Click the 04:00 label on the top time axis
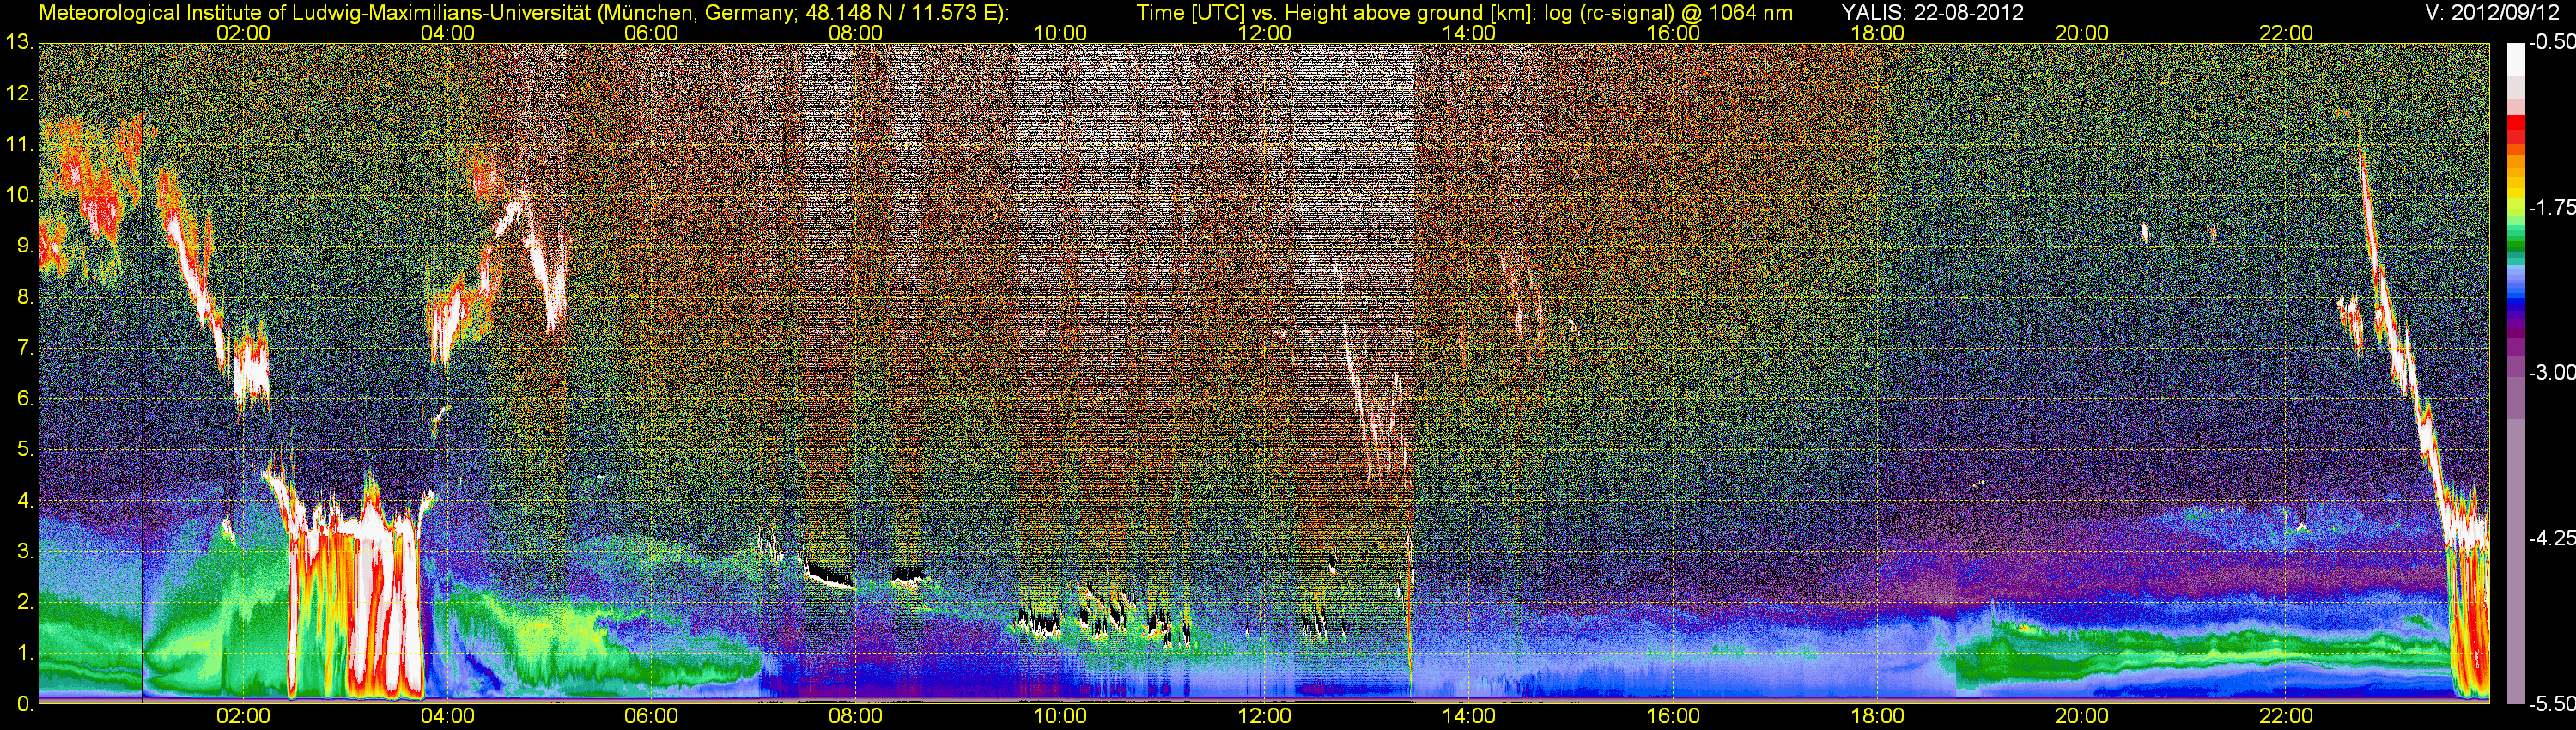 447,33
